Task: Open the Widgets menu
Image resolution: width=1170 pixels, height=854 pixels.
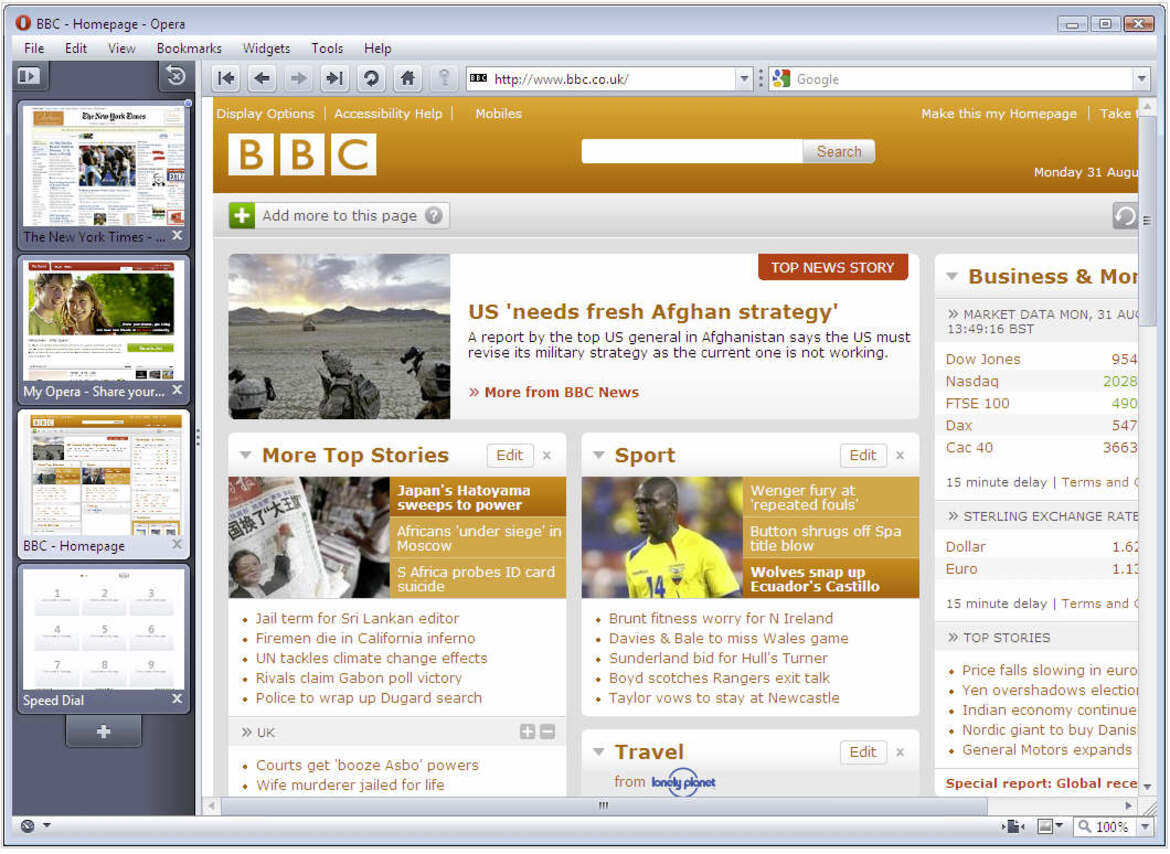Action: click(266, 48)
